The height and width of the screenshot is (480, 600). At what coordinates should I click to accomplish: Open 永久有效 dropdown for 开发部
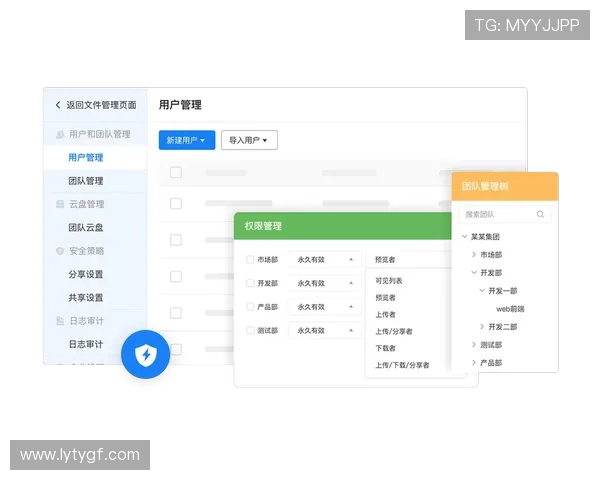[325, 283]
